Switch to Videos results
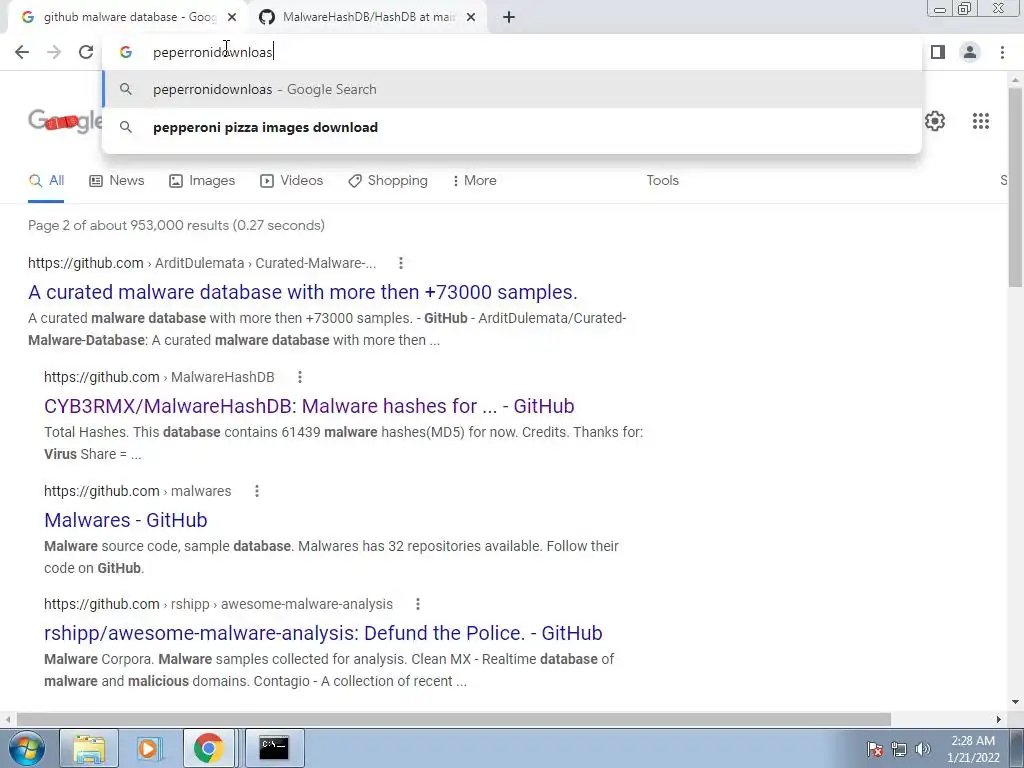 pos(291,181)
